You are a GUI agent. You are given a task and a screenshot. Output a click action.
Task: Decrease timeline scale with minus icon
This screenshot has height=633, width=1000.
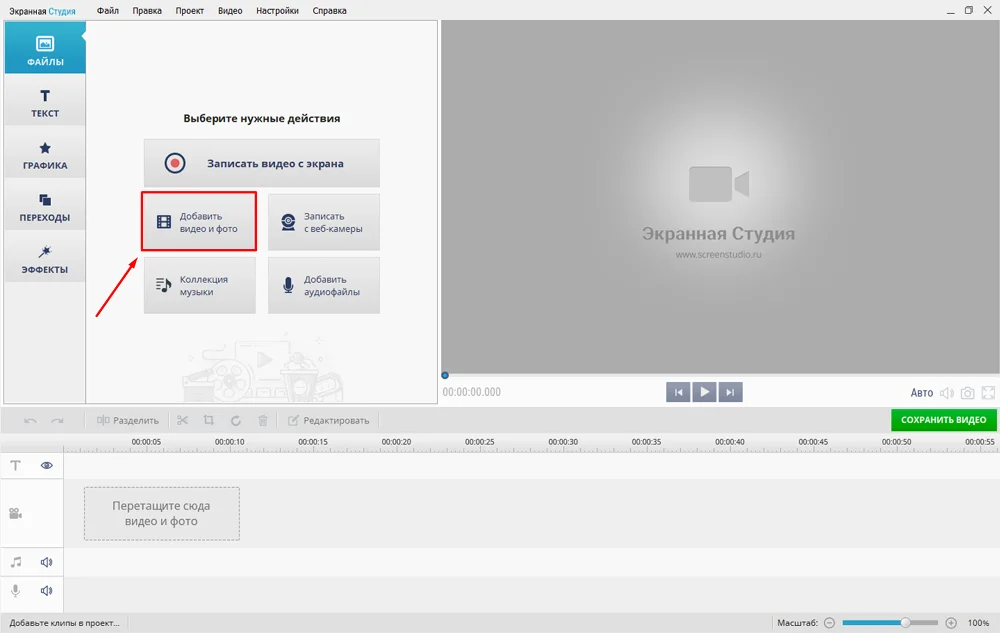tap(830, 623)
